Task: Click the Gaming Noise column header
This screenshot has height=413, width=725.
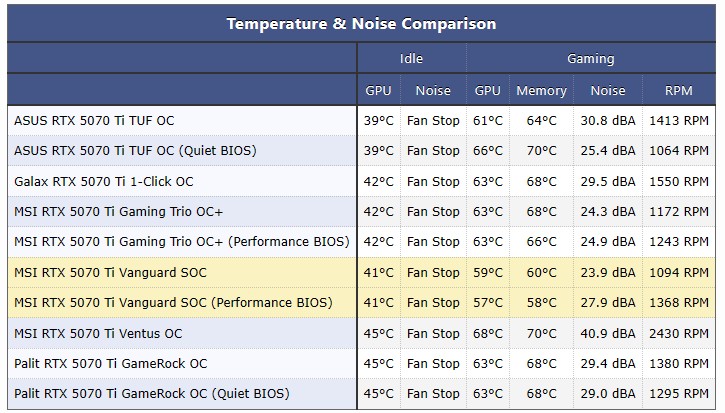Action: 608,90
